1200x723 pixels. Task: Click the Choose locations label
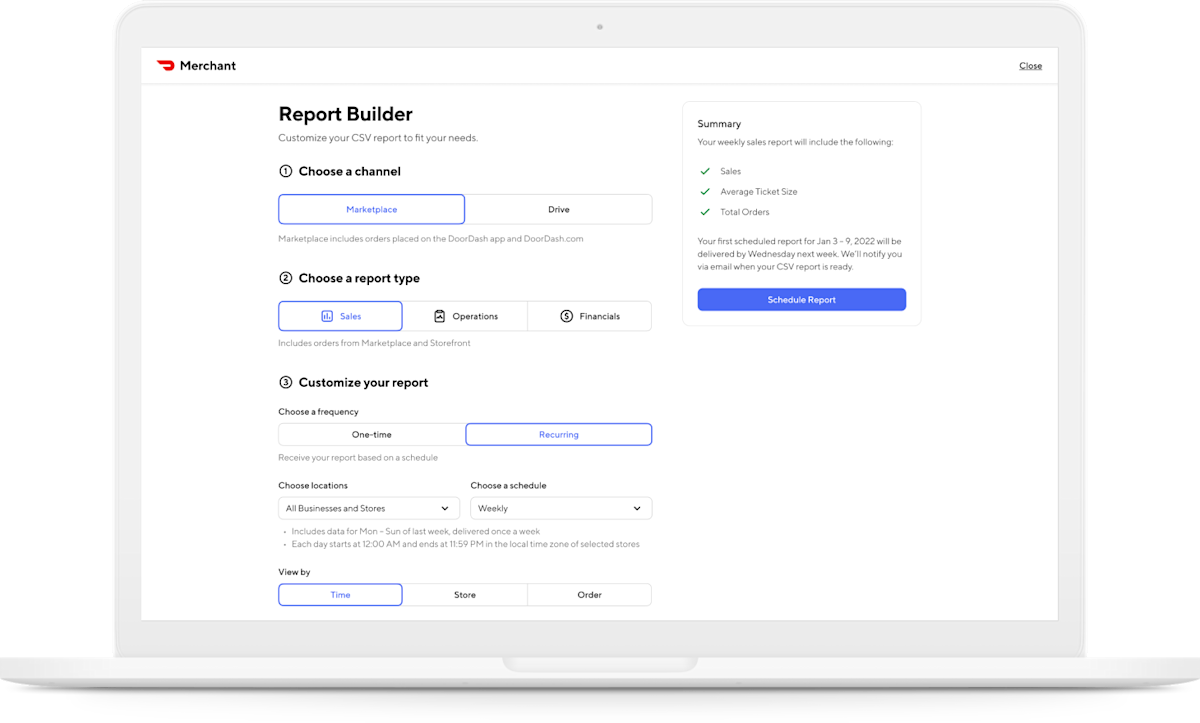tap(313, 486)
